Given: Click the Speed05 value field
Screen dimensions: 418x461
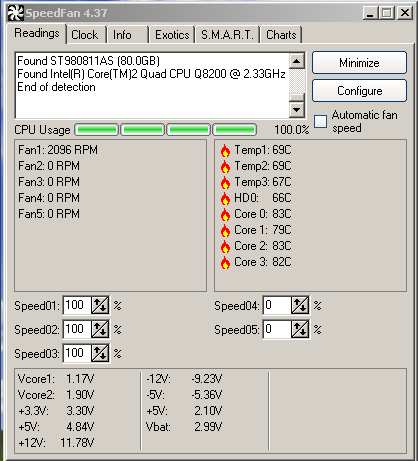Looking at the screenshot, I should pyautogui.click(x=277, y=329).
